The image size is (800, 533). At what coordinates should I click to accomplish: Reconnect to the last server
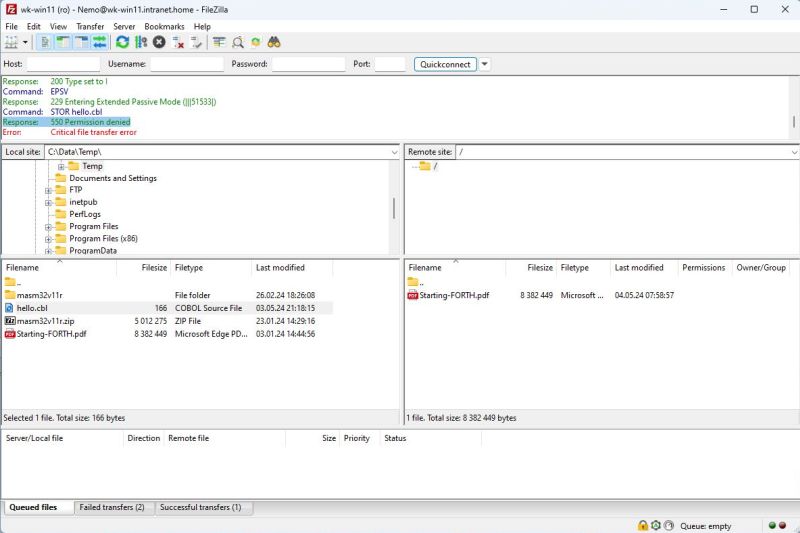pyautogui.click(x=196, y=42)
